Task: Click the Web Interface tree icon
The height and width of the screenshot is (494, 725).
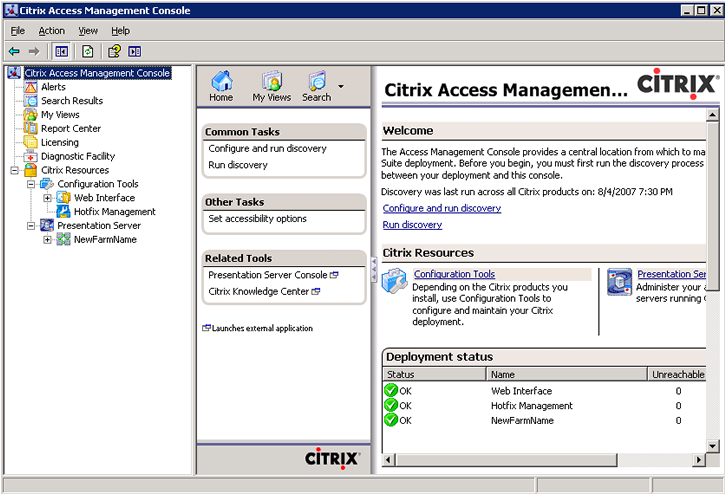Action: (63, 198)
